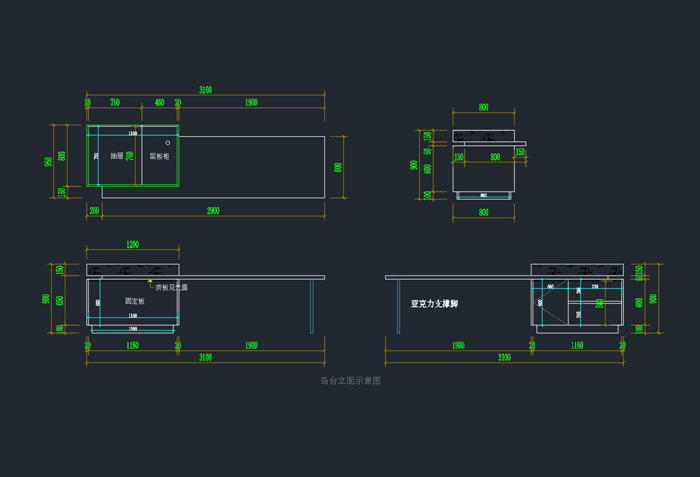This screenshot has width=700, height=477.
Task: Click the small circle inside the 层板柜 compartment
Action: pyautogui.click(x=168, y=143)
